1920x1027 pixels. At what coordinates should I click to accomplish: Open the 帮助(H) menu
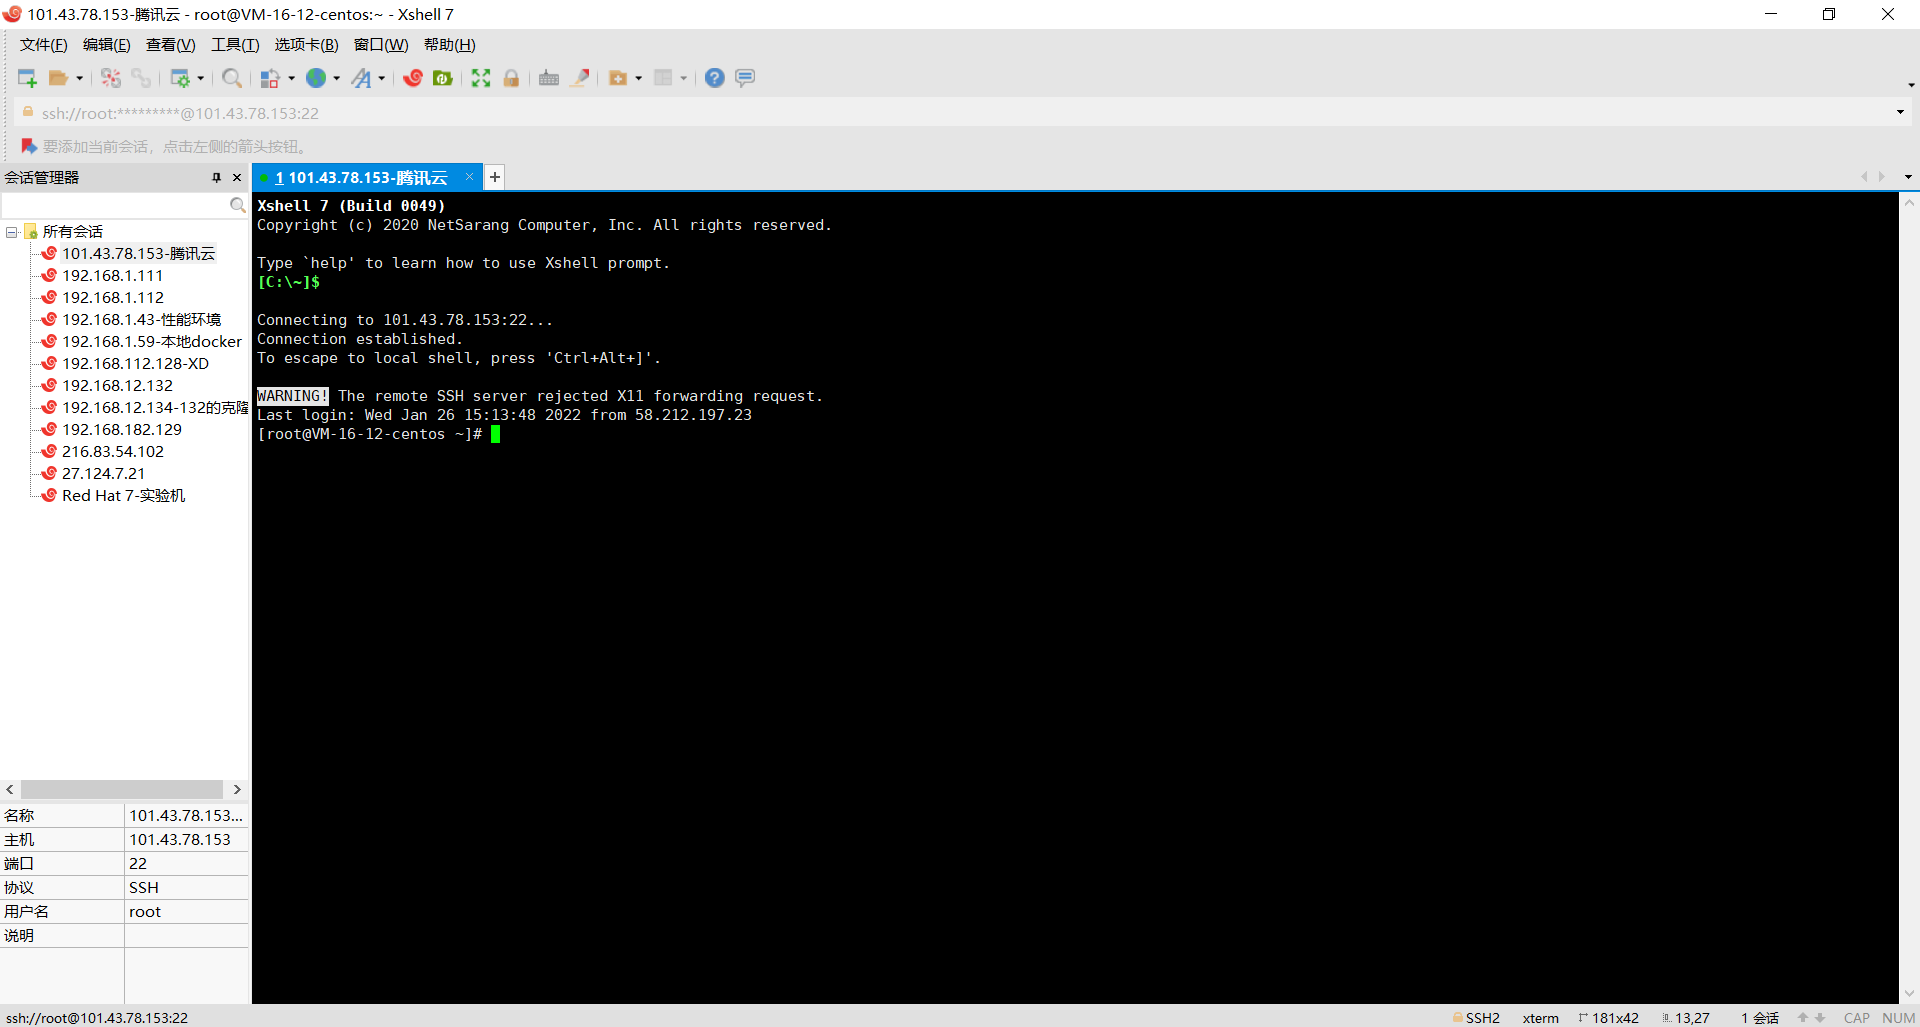click(450, 45)
